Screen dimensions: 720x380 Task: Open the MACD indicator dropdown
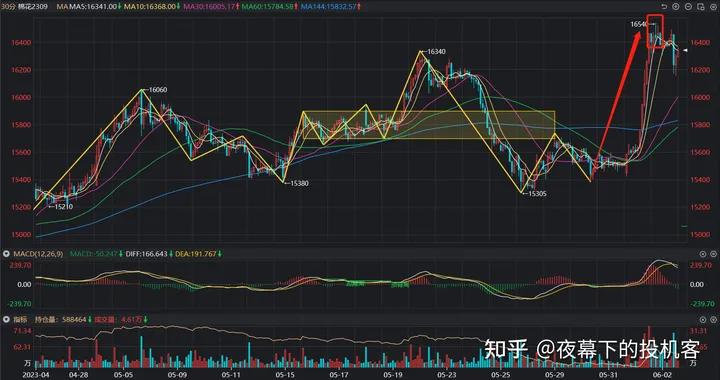click(x=6, y=254)
